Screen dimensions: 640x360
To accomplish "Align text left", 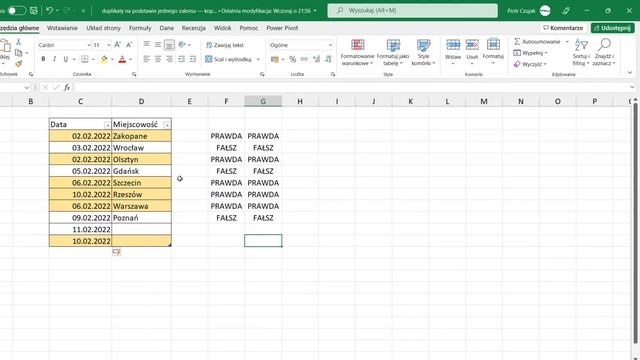I will [146, 59].
